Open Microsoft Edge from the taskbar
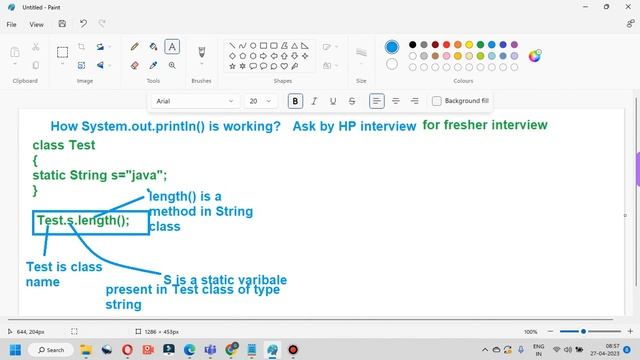The height and width of the screenshot is (360, 640). click(189, 350)
